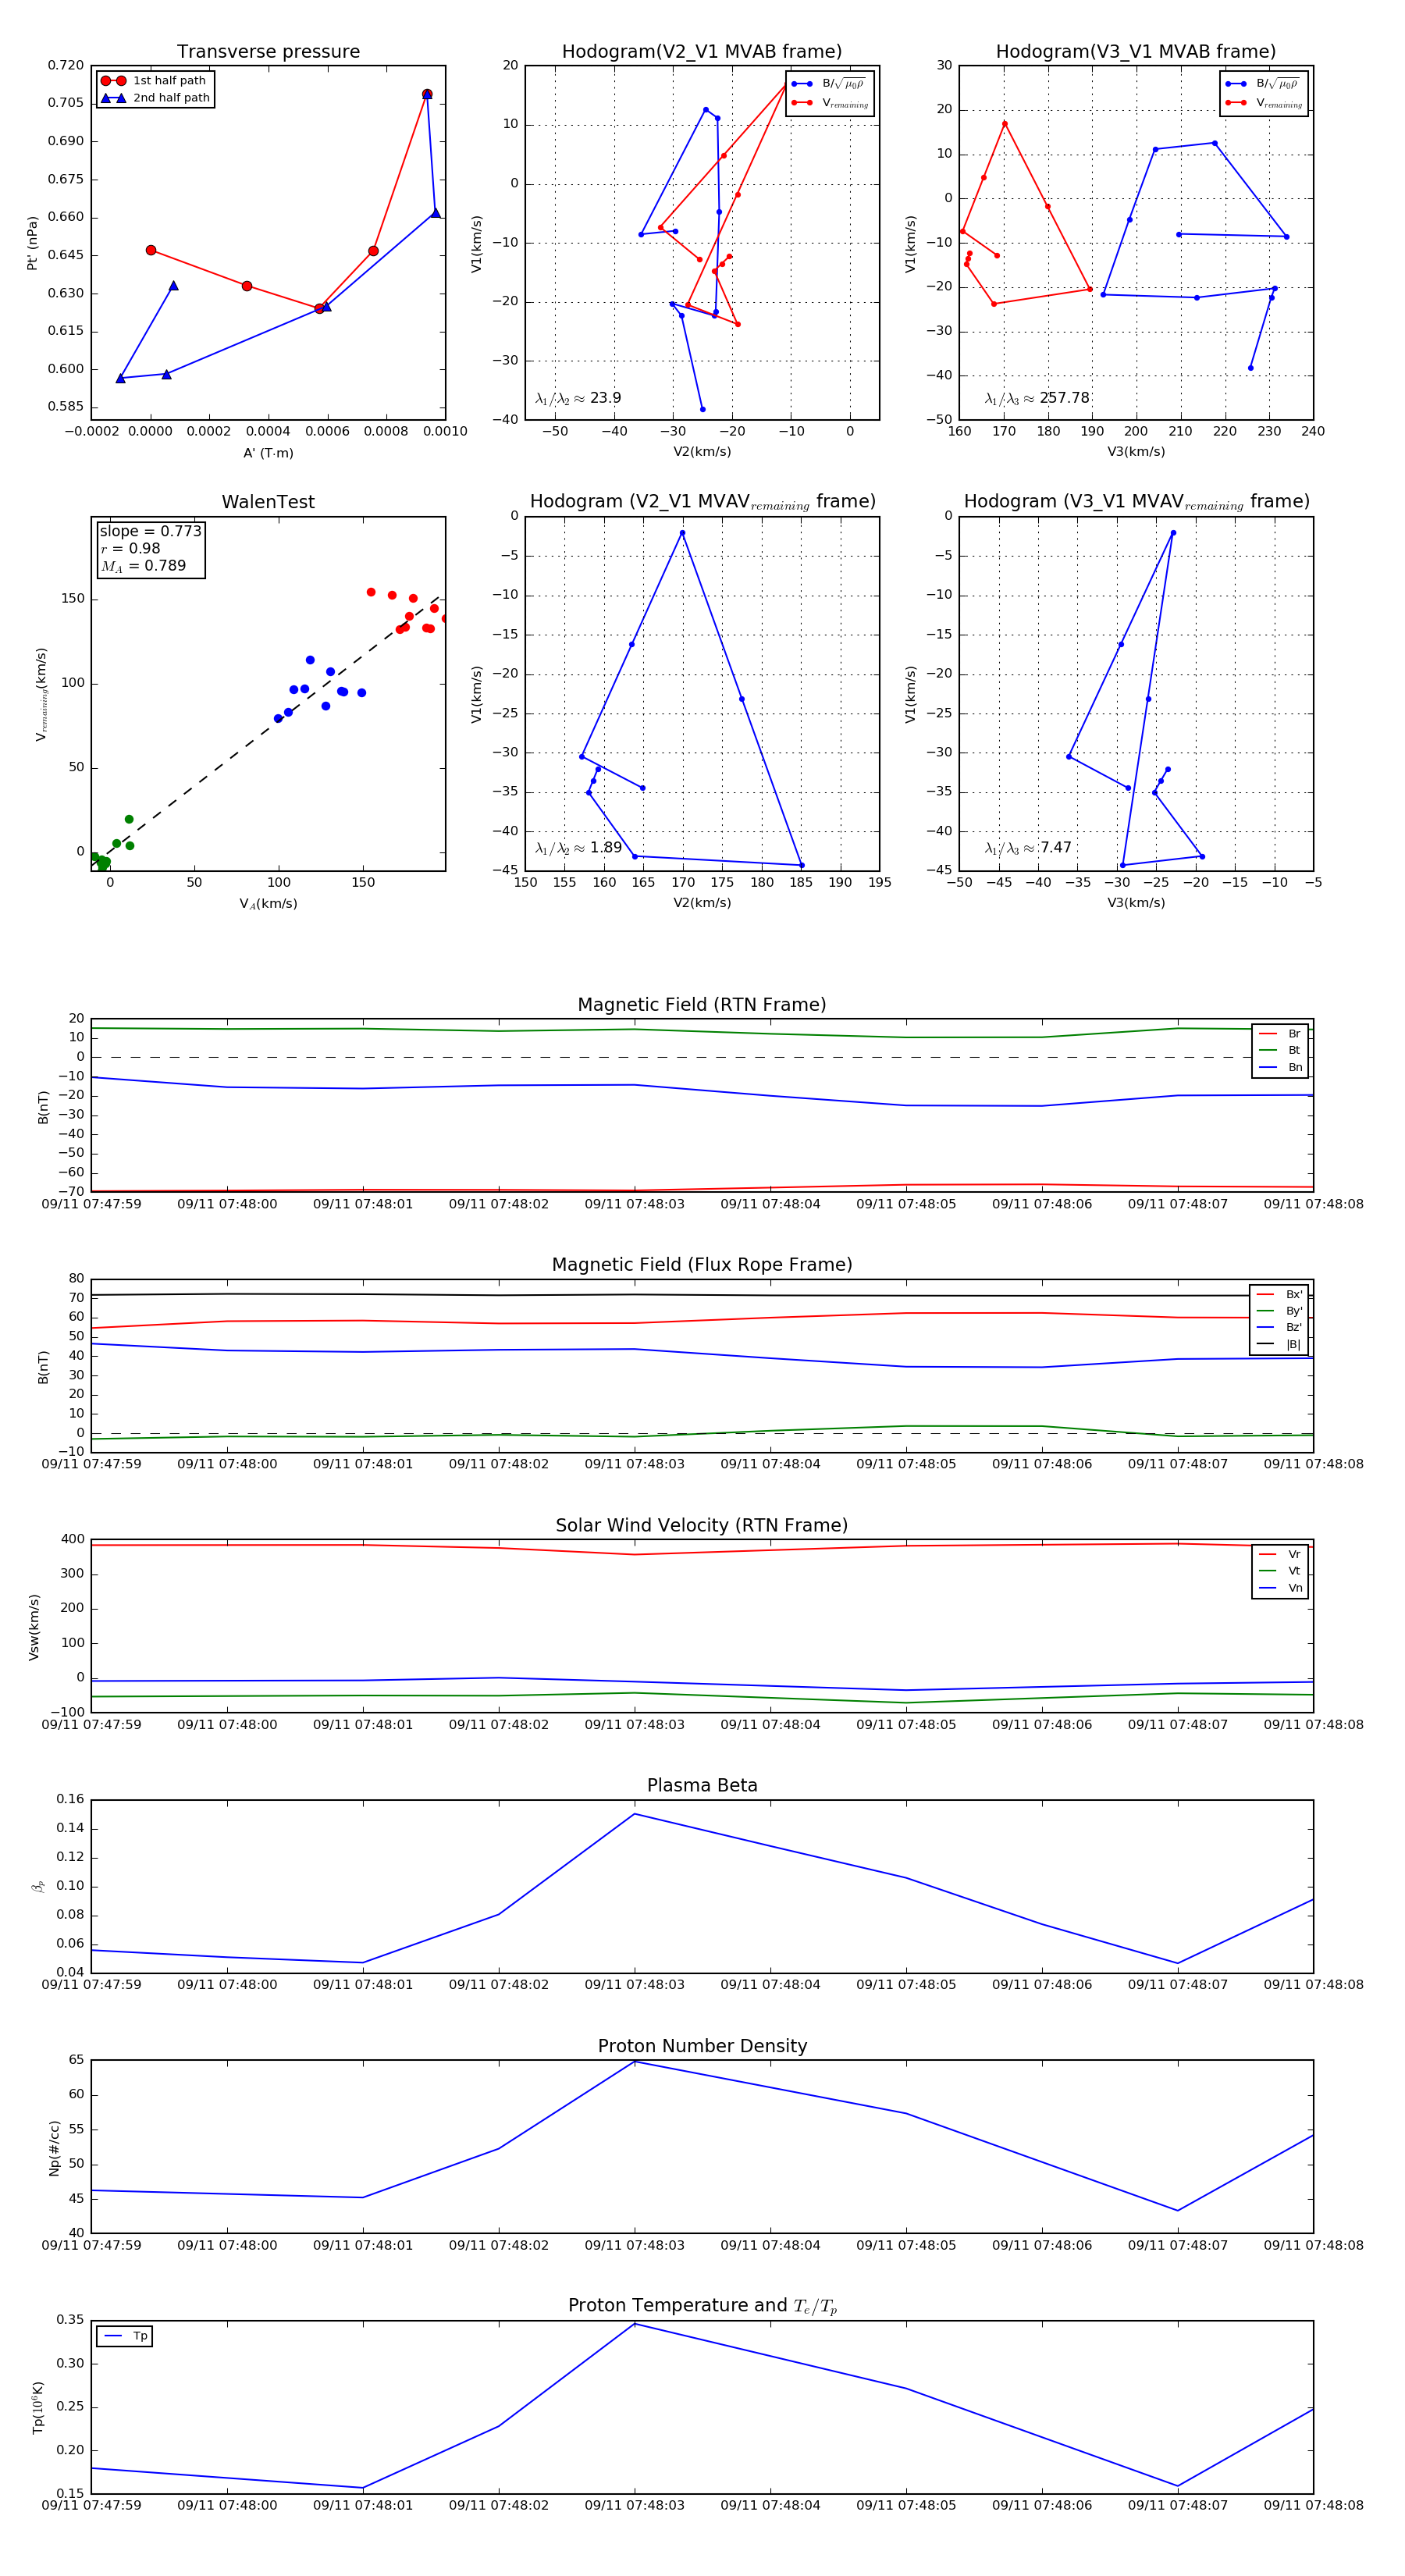Viewport: 1405px width, 2576px height.
Task: Click the "A' (T·m)" x-axis label
Action: coord(268,453)
